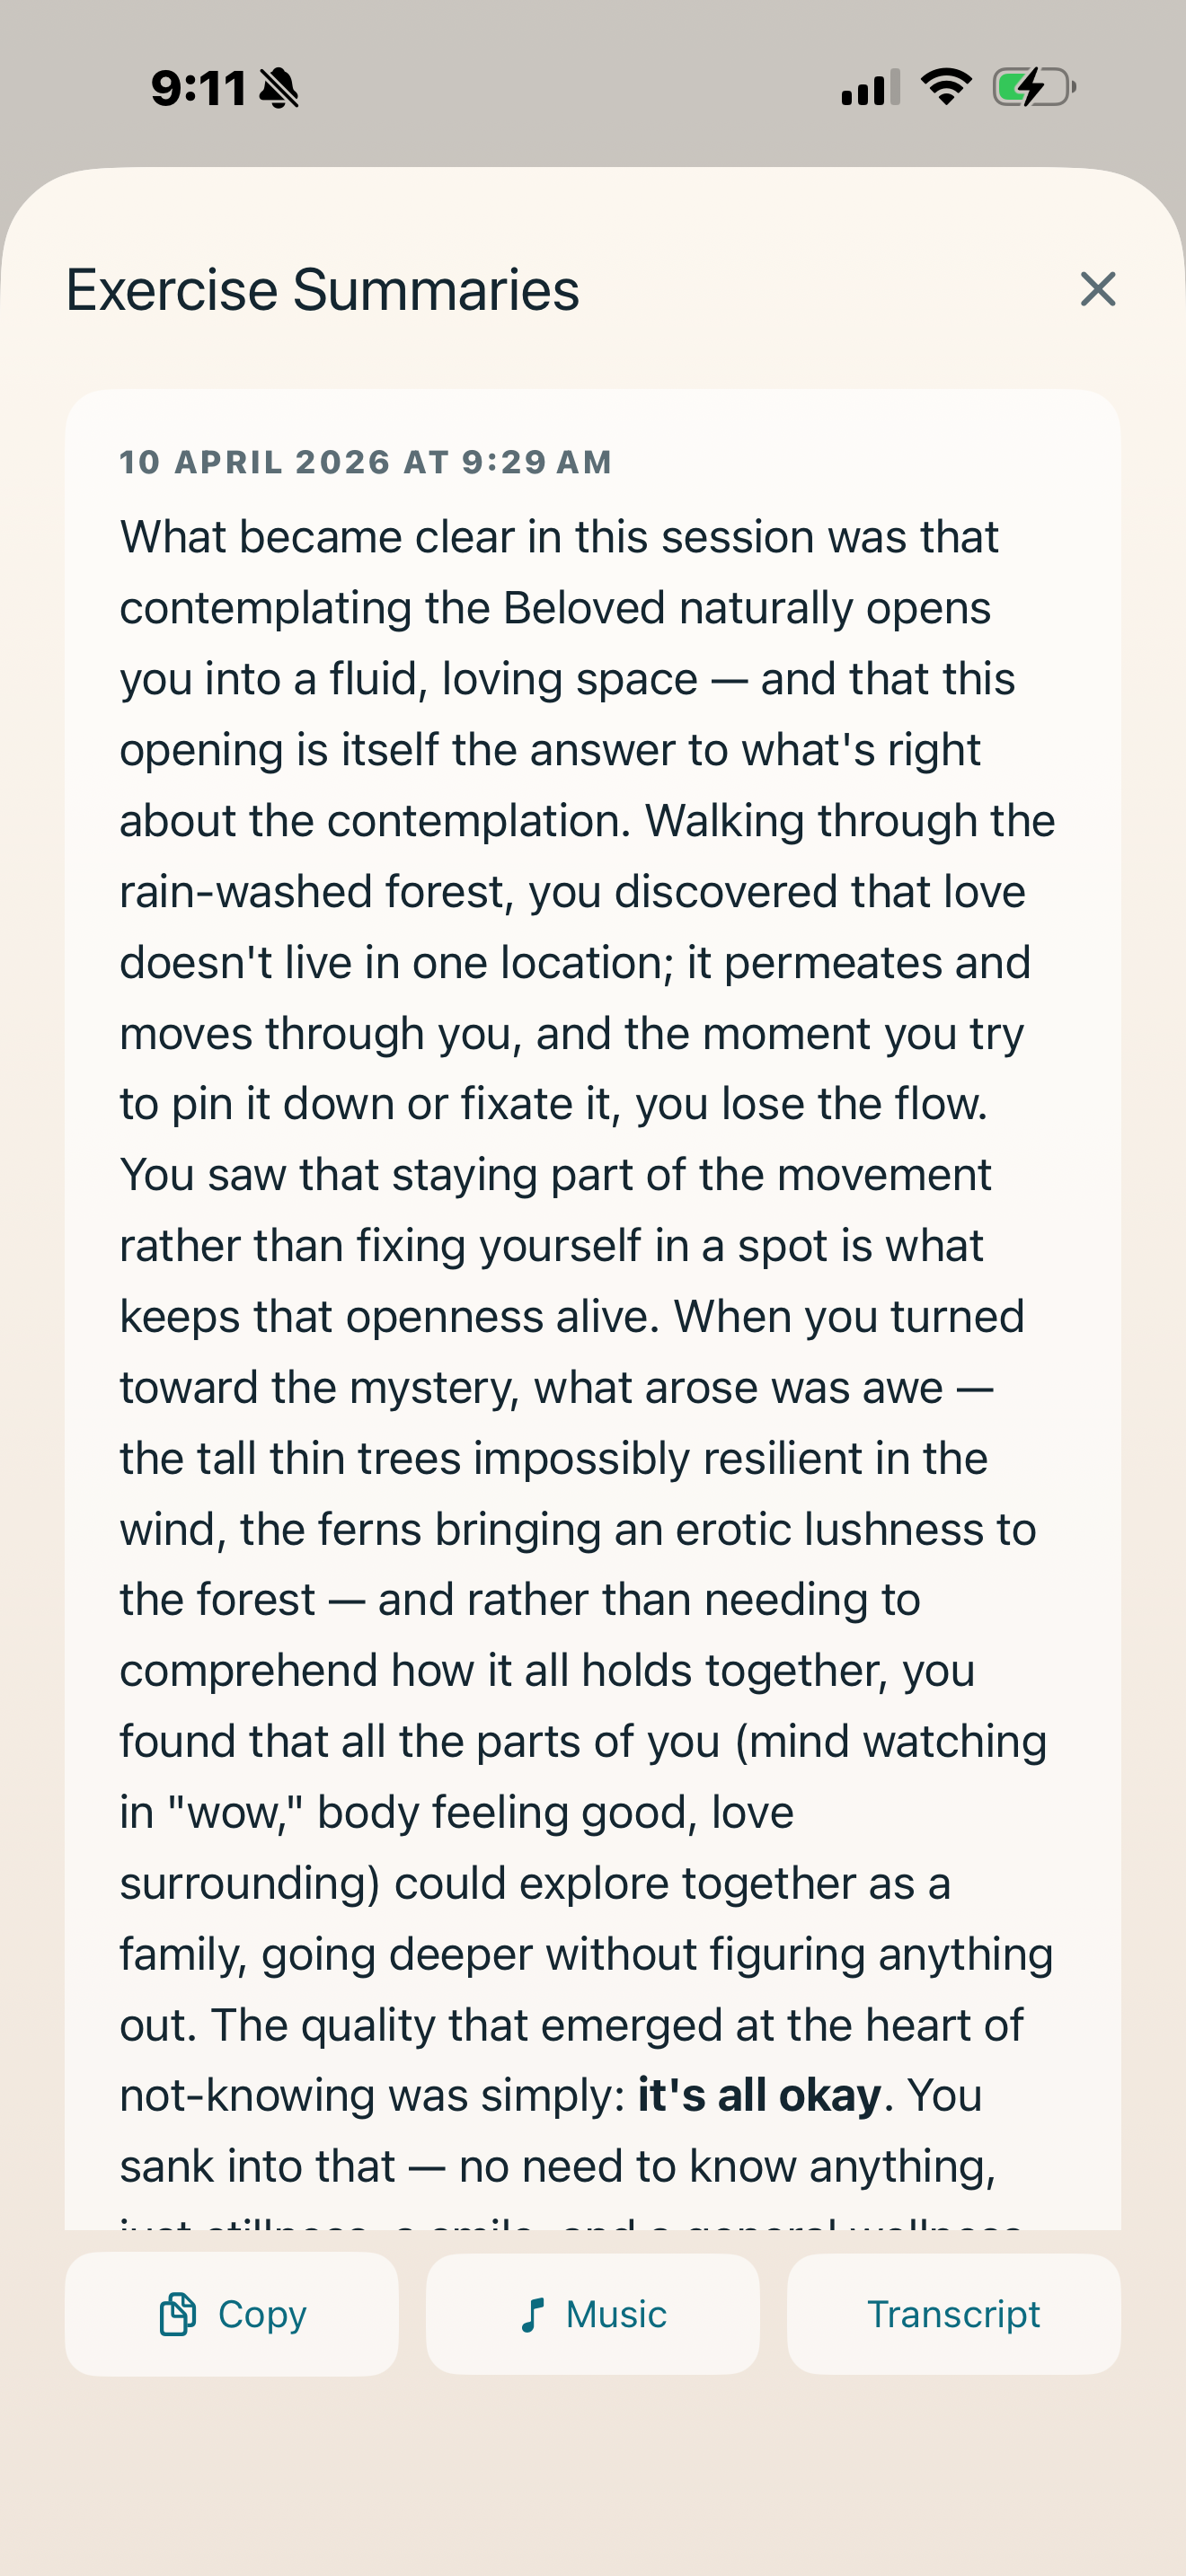Viewport: 1186px width, 2576px height.
Task: Tap the Exercise Summaries heading
Action: (x=322, y=290)
